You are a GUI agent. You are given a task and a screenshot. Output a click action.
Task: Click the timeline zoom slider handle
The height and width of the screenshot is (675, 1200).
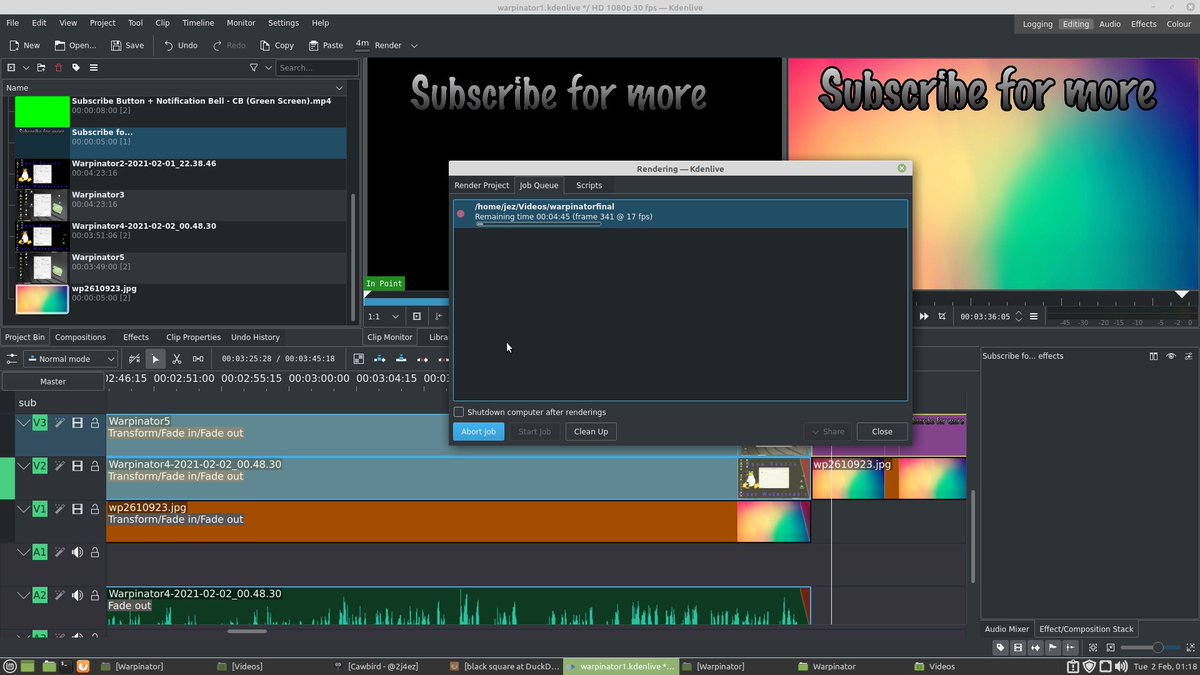(x=1157, y=648)
